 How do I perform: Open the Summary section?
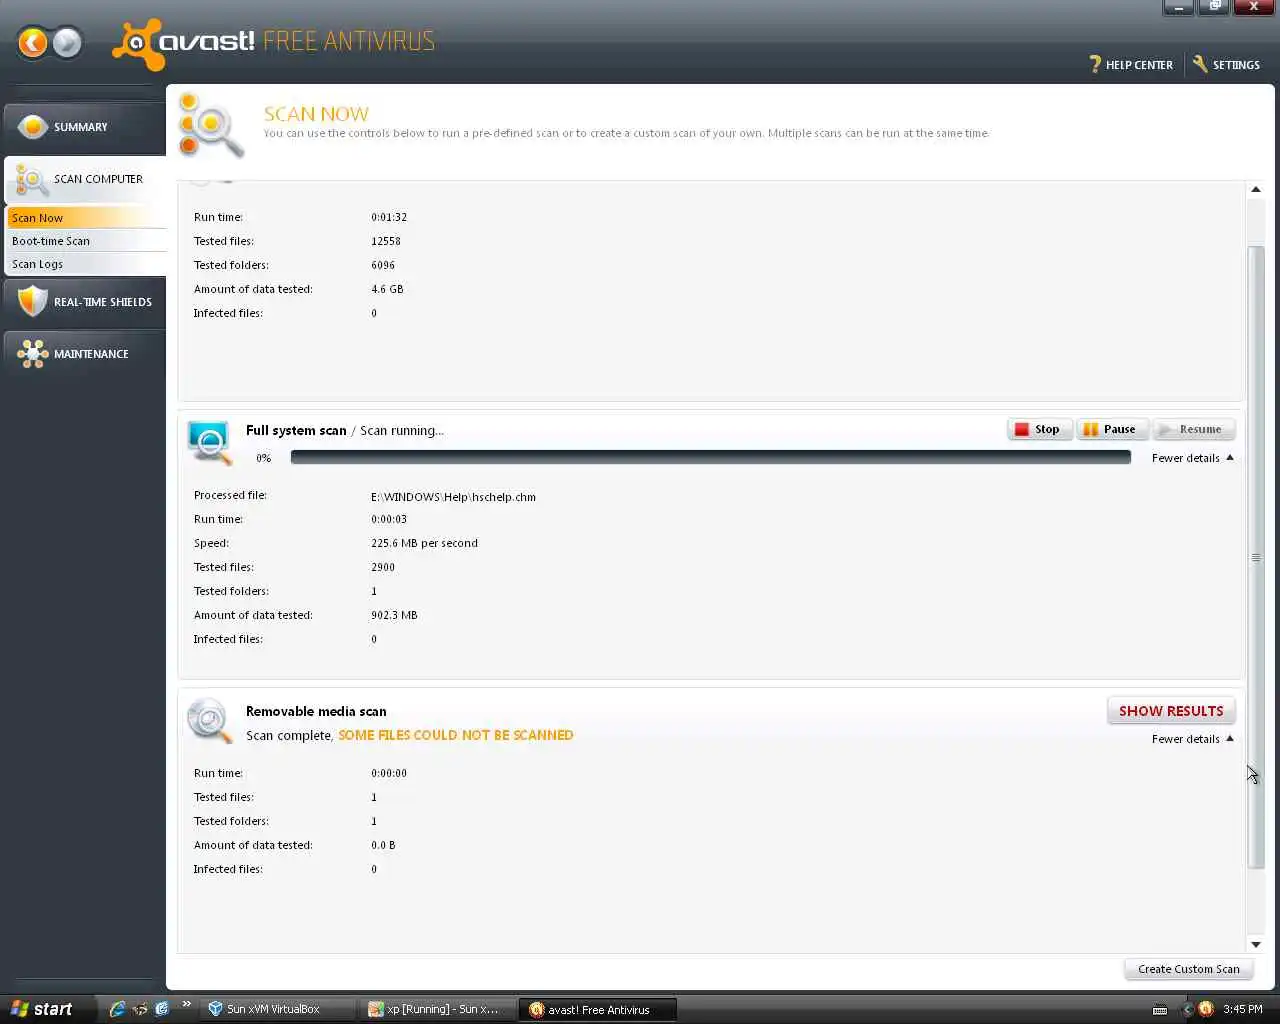(x=84, y=127)
